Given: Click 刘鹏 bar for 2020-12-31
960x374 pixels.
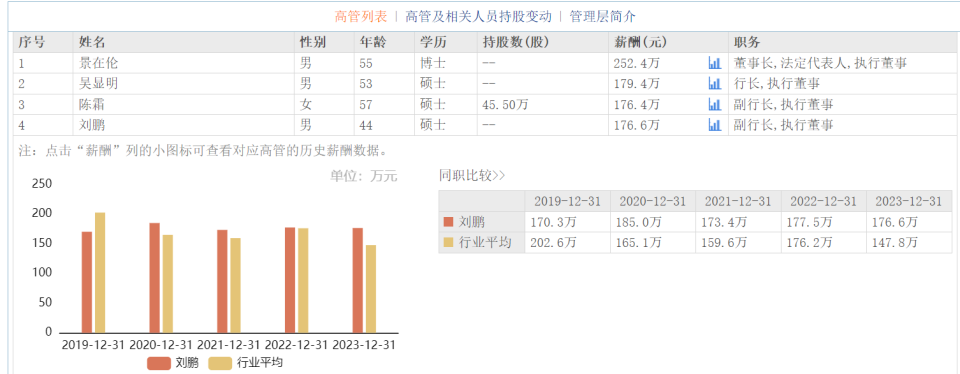Looking at the screenshot, I should tap(154, 278).
